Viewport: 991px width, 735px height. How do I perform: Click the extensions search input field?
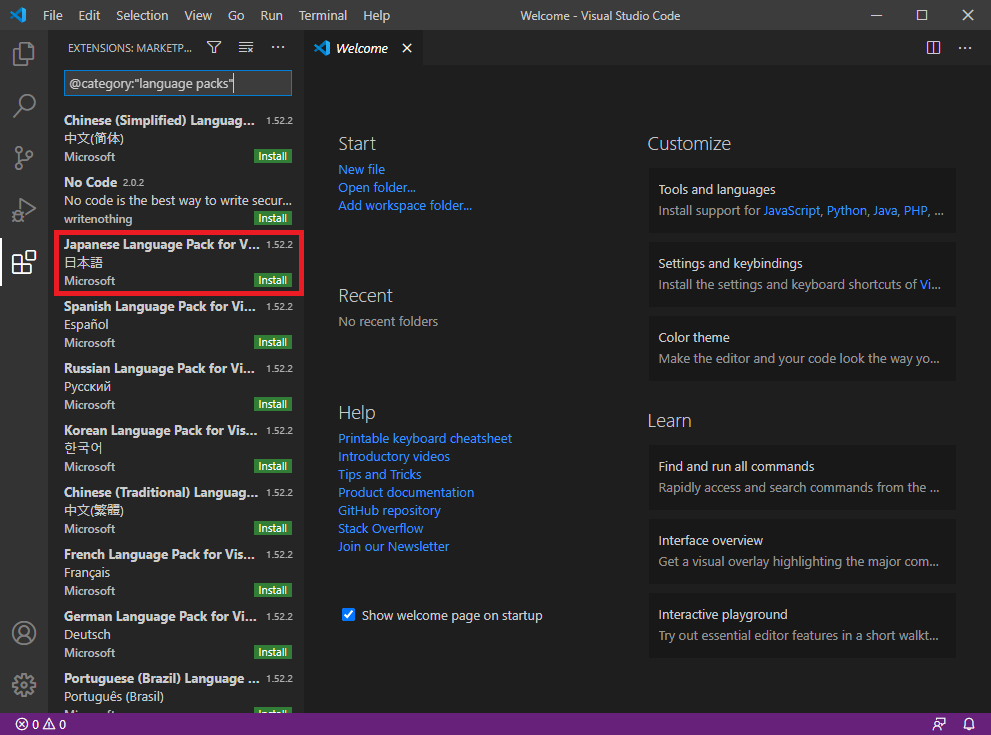pos(178,83)
